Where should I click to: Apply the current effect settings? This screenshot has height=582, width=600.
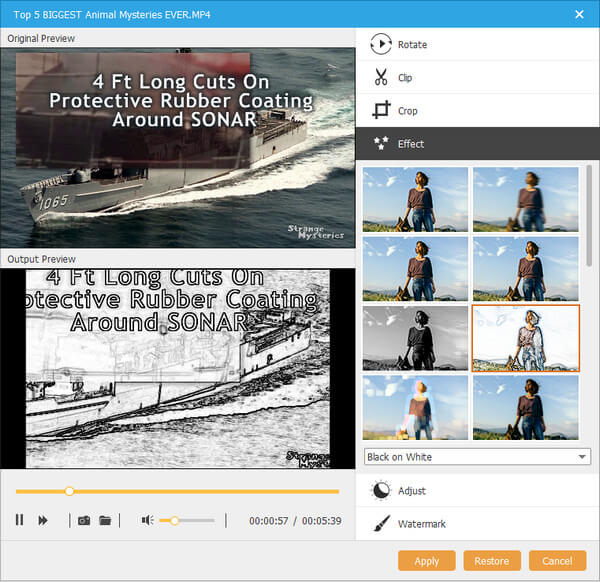tap(426, 561)
